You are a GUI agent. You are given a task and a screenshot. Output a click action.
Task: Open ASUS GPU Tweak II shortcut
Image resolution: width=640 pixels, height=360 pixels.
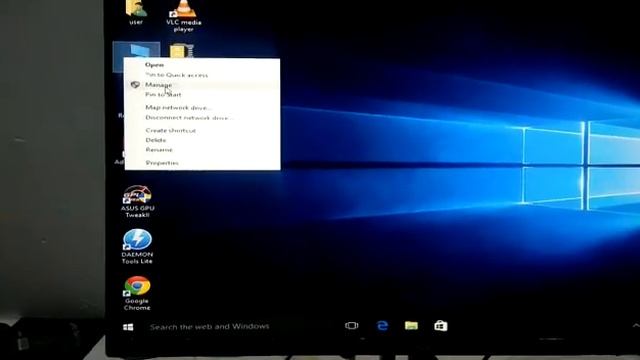tap(137, 201)
